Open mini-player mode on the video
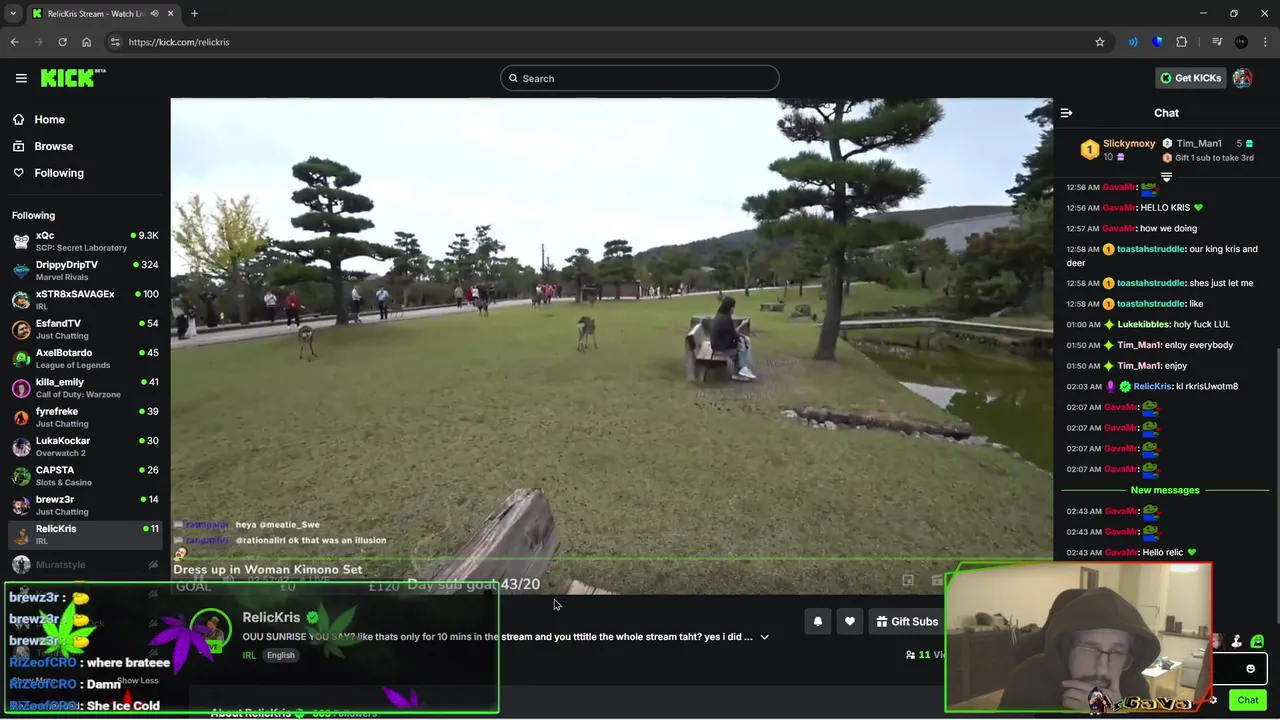Image resolution: width=1280 pixels, height=720 pixels. 908,580
